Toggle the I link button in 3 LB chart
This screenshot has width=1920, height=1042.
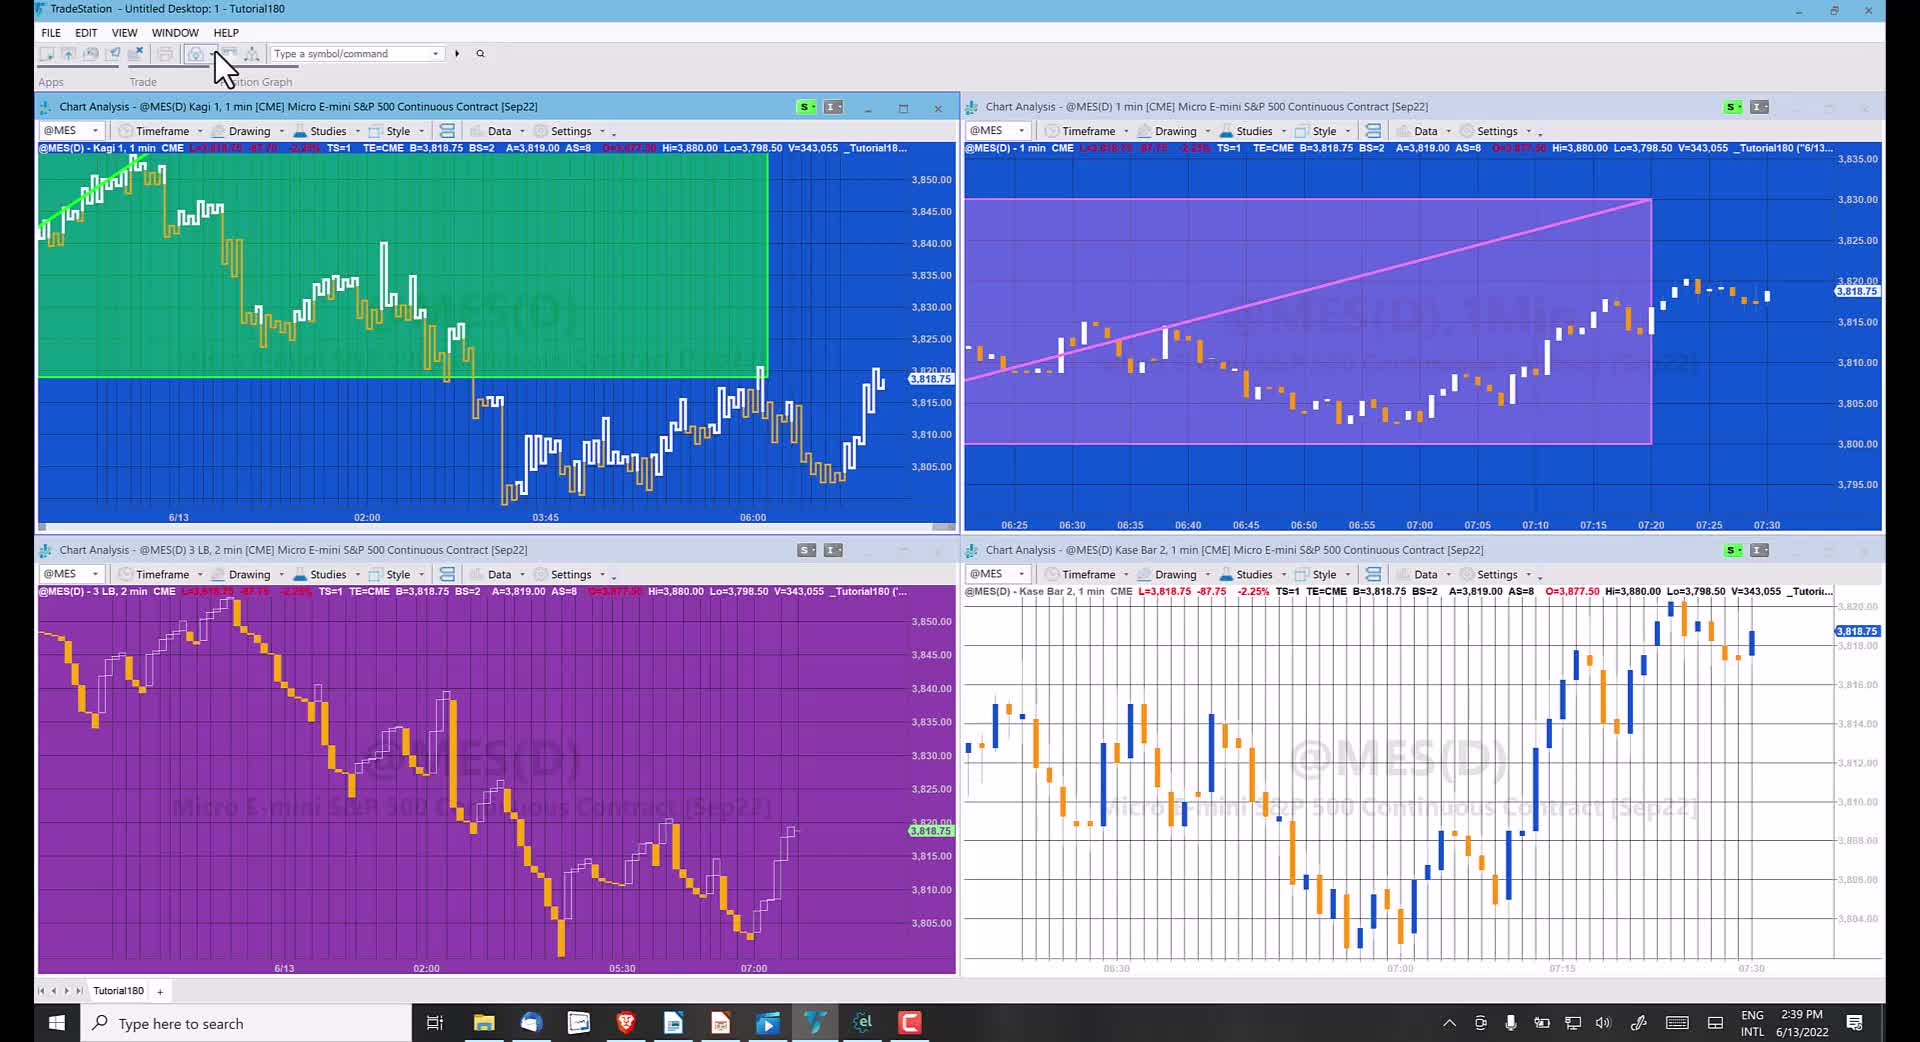pyautogui.click(x=832, y=550)
